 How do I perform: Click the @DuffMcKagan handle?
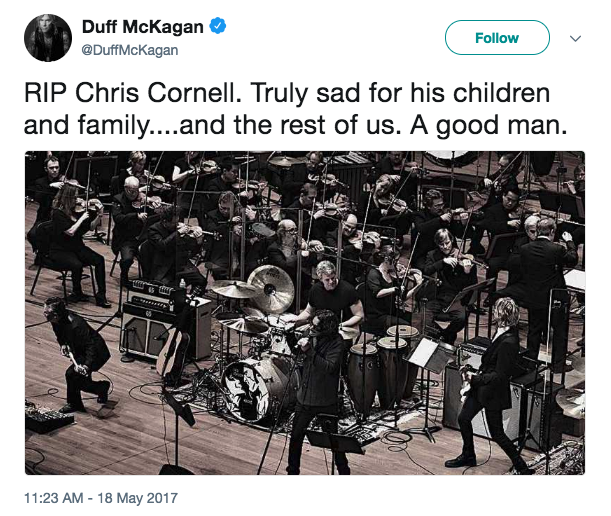pyautogui.click(x=128, y=49)
